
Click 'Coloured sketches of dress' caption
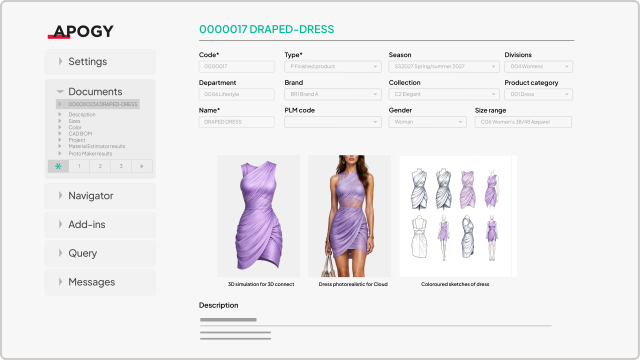pos(455,284)
